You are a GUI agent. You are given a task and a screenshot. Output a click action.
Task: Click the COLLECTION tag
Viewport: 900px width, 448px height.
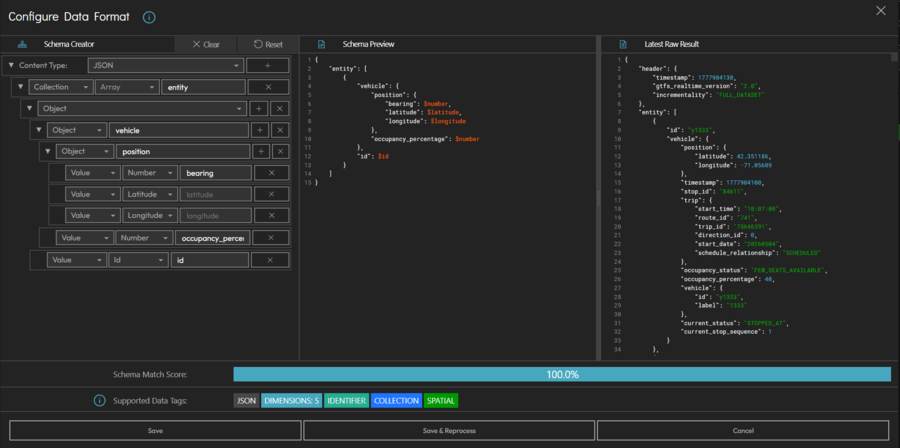[x=396, y=400]
